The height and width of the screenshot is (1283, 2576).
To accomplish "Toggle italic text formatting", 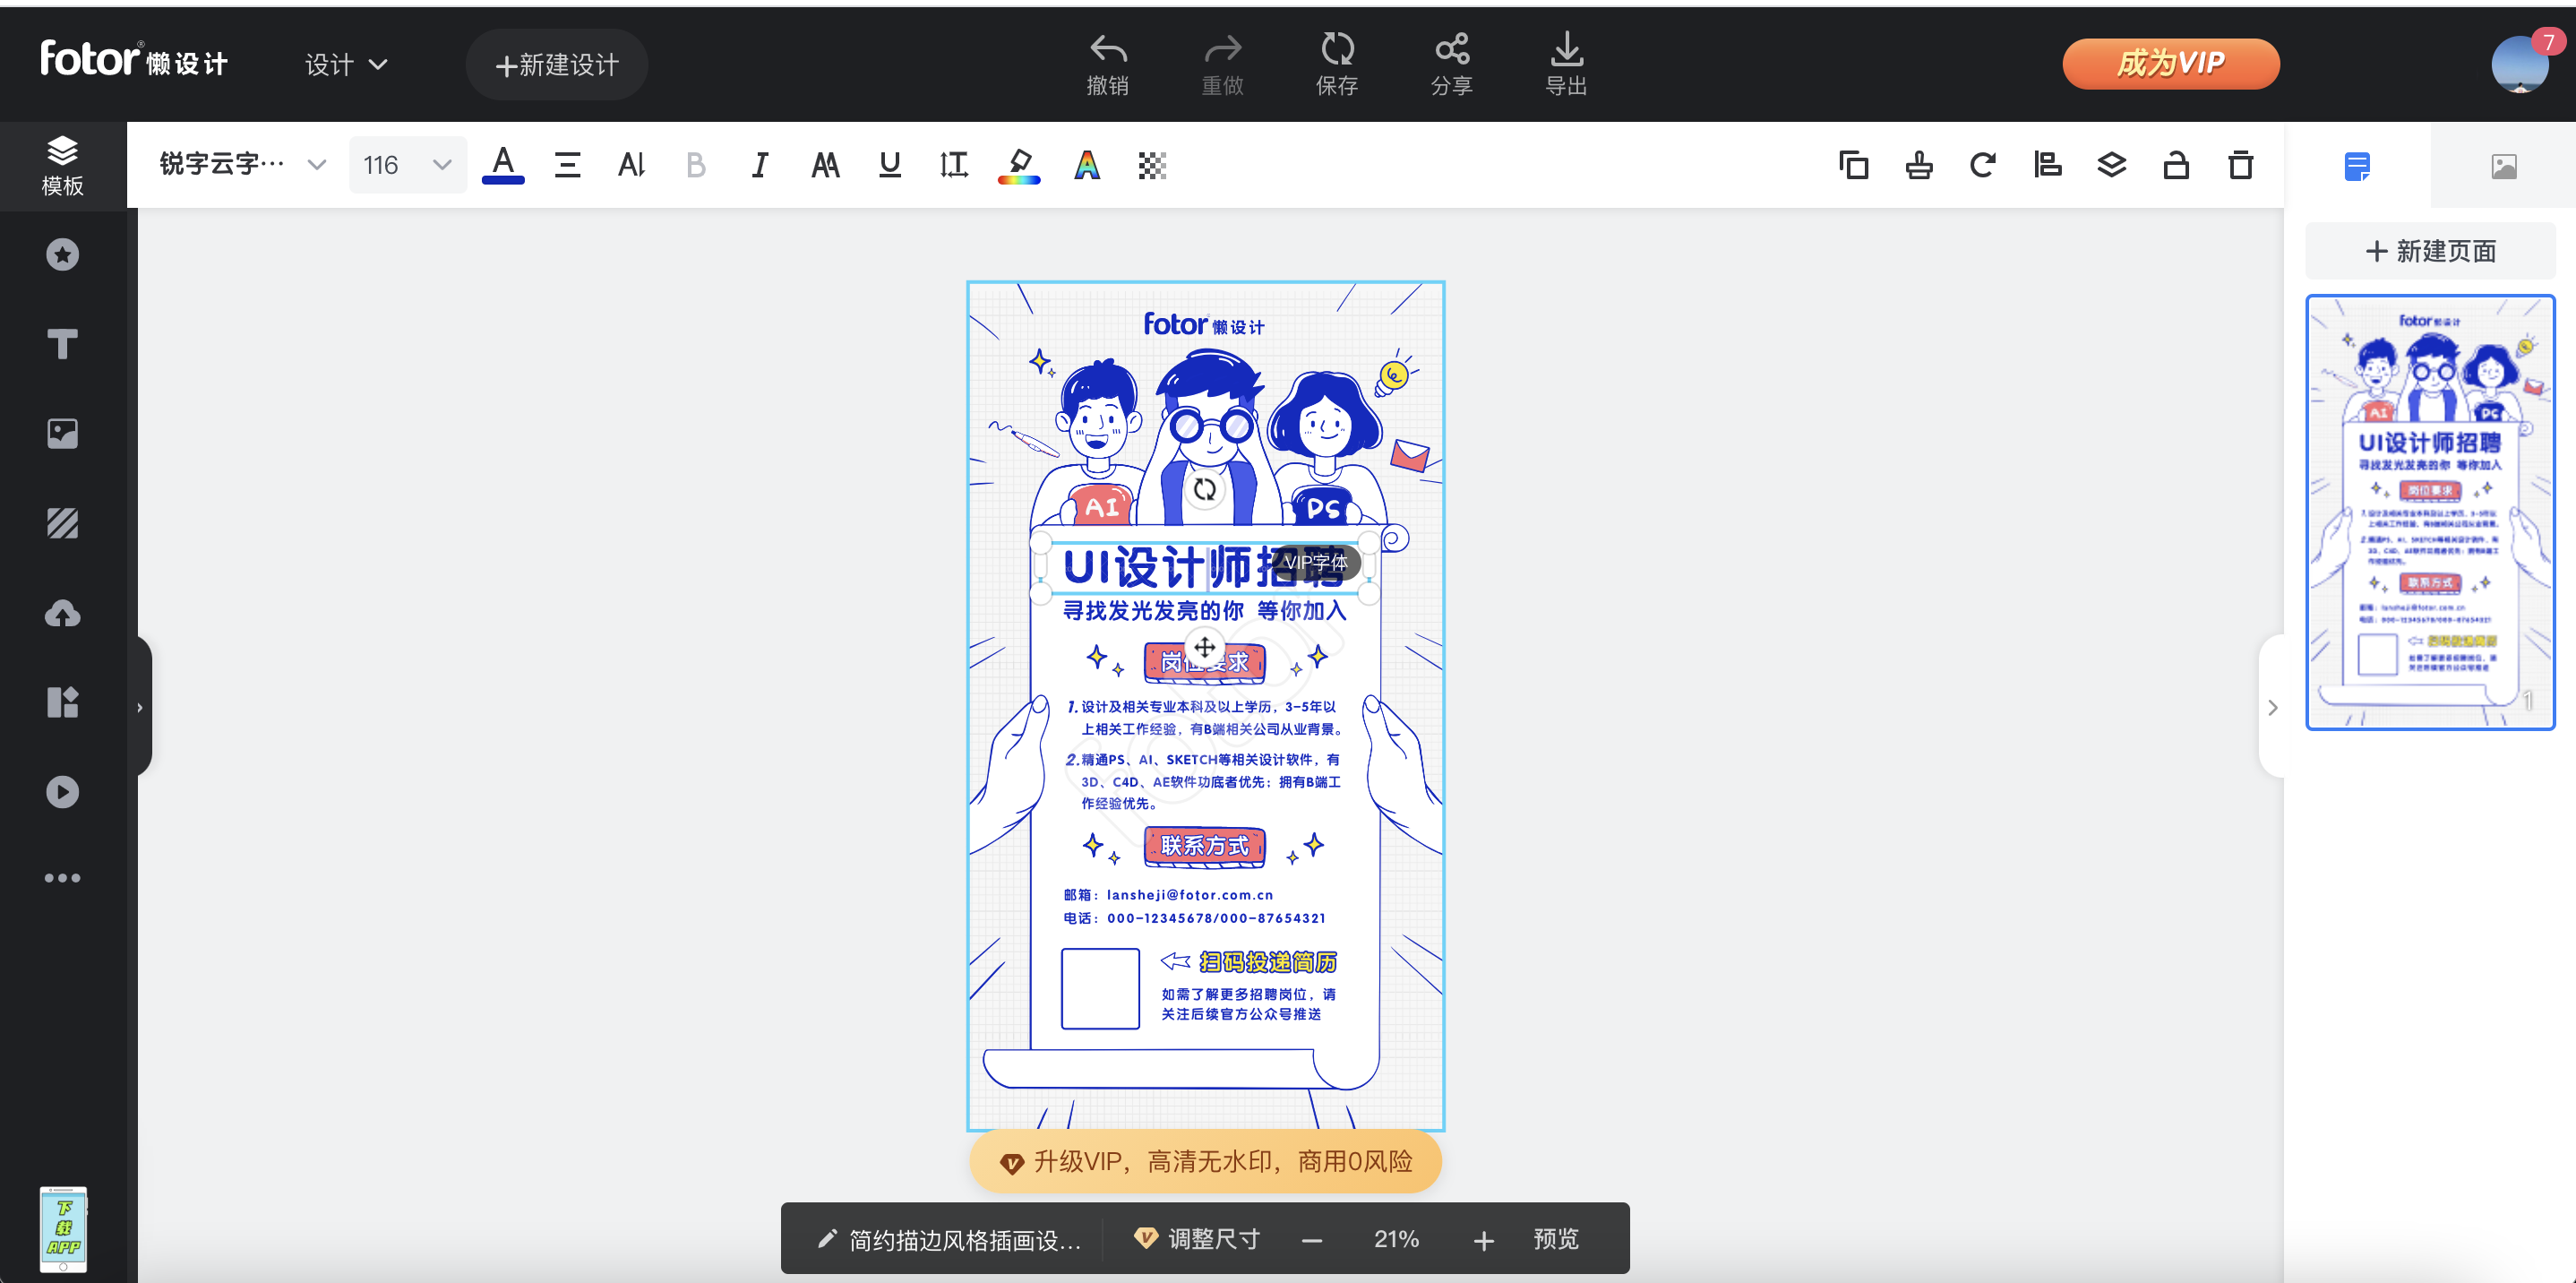I will (x=760, y=165).
